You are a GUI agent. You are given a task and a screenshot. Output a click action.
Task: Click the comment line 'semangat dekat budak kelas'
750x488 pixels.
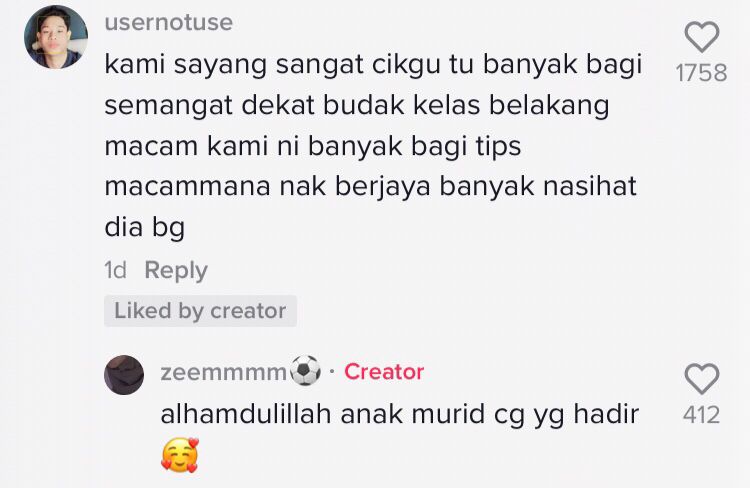click(357, 106)
